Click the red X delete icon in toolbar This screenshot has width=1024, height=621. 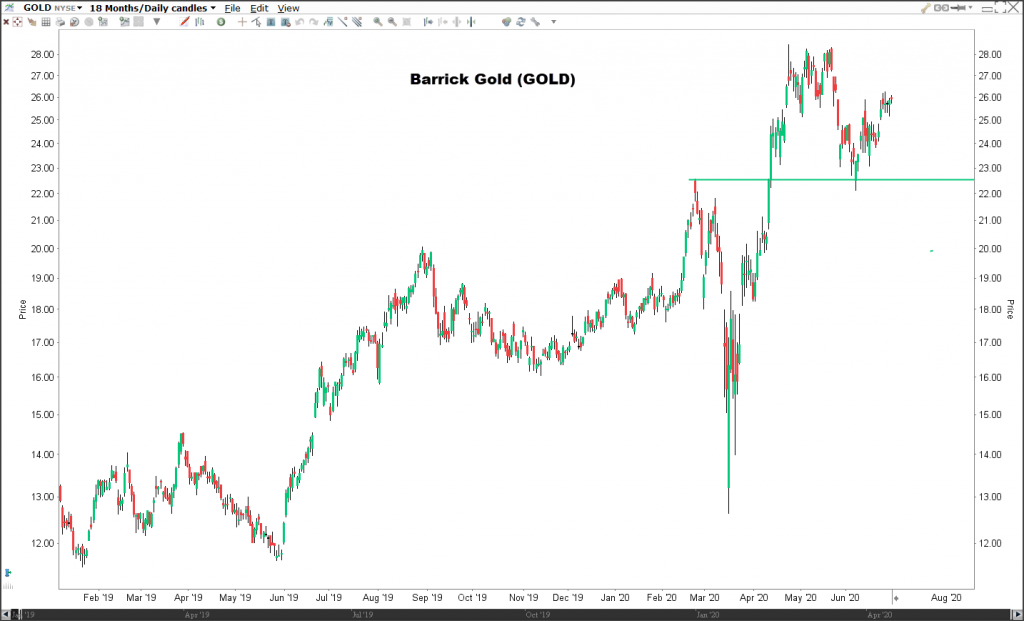click(x=6, y=22)
